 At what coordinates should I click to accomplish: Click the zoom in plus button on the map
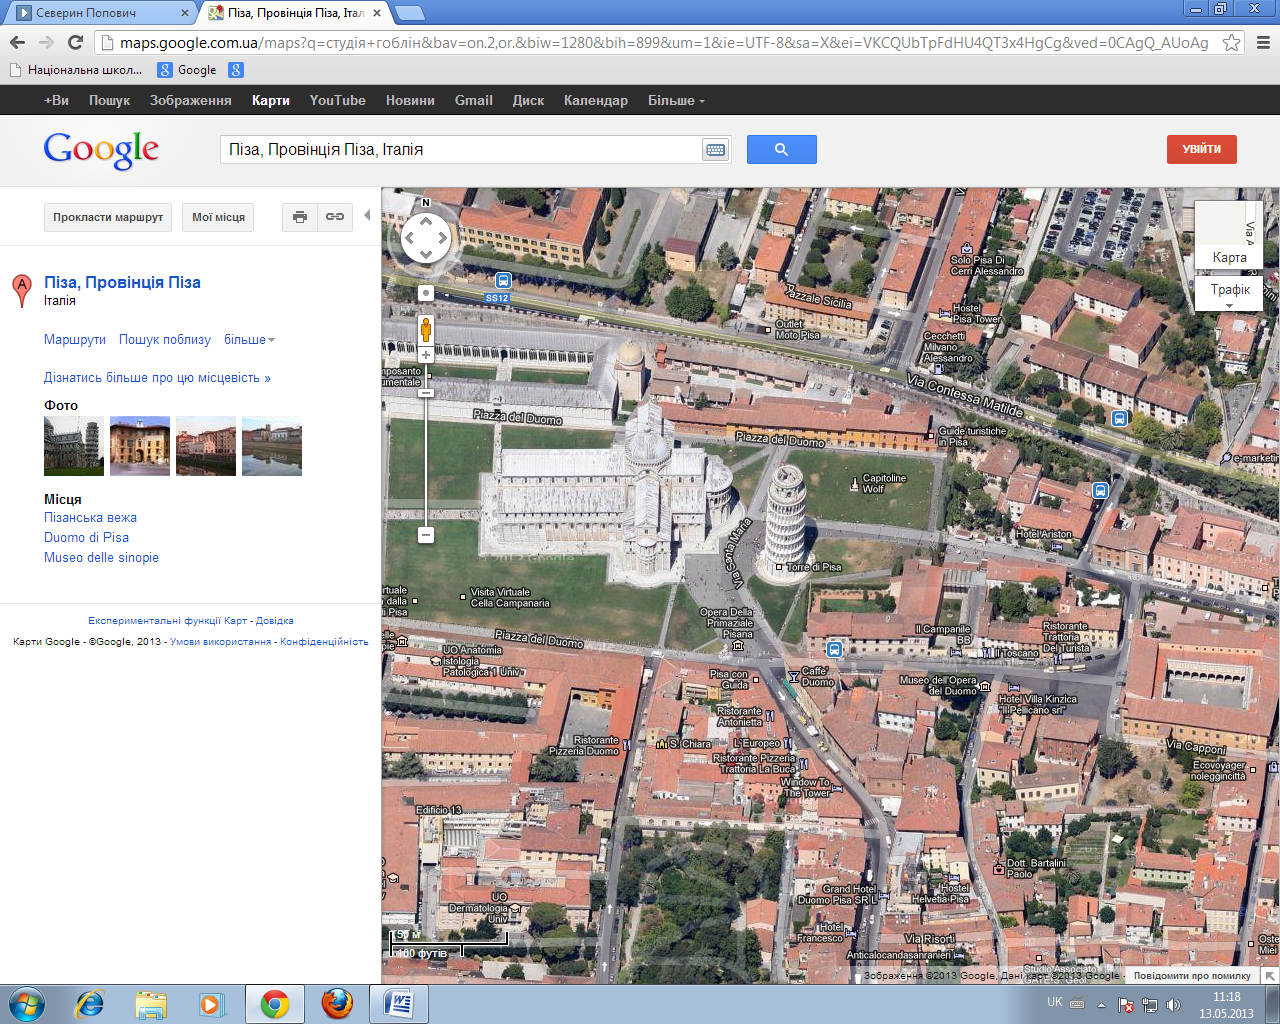425,355
